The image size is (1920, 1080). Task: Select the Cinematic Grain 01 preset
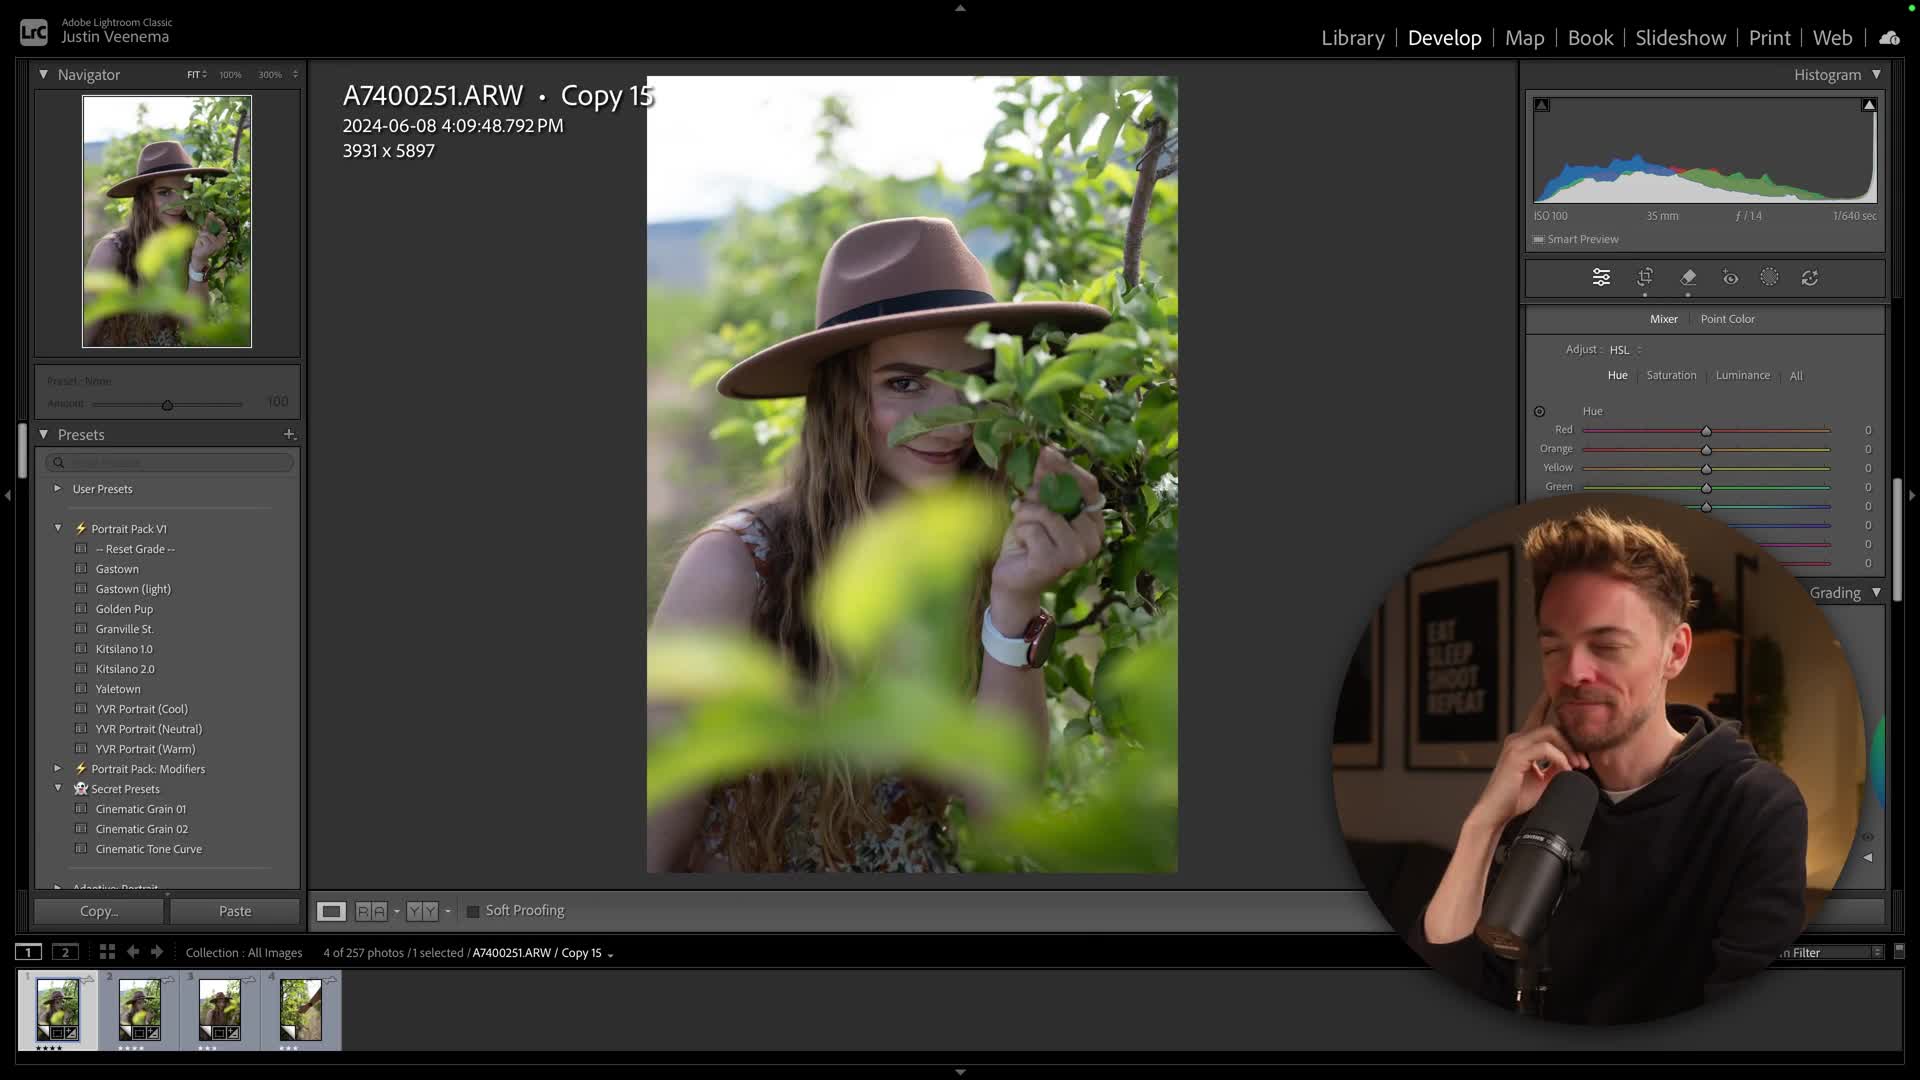(x=140, y=808)
